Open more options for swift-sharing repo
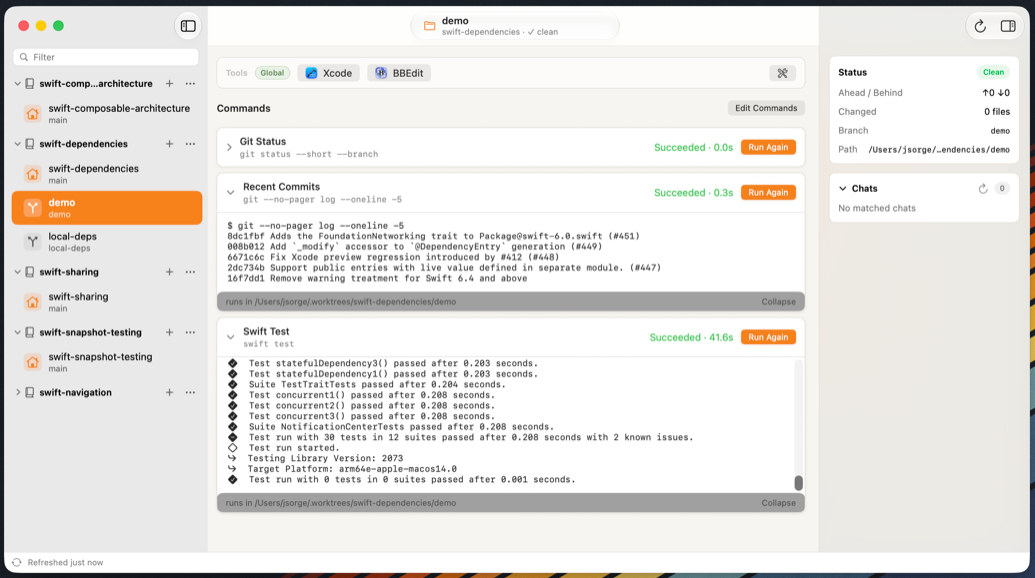1035x578 pixels. point(190,272)
